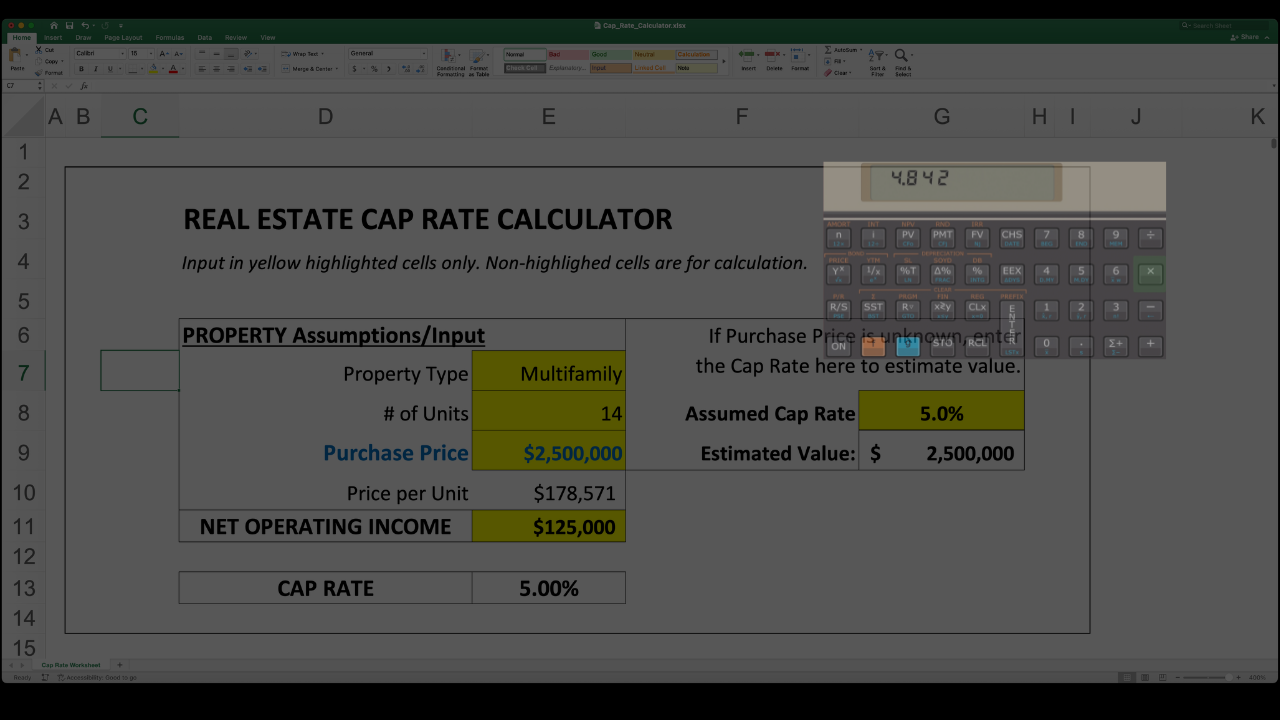Click the CHS key on calculator
The width and height of the screenshot is (1280, 720).
(1012, 238)
